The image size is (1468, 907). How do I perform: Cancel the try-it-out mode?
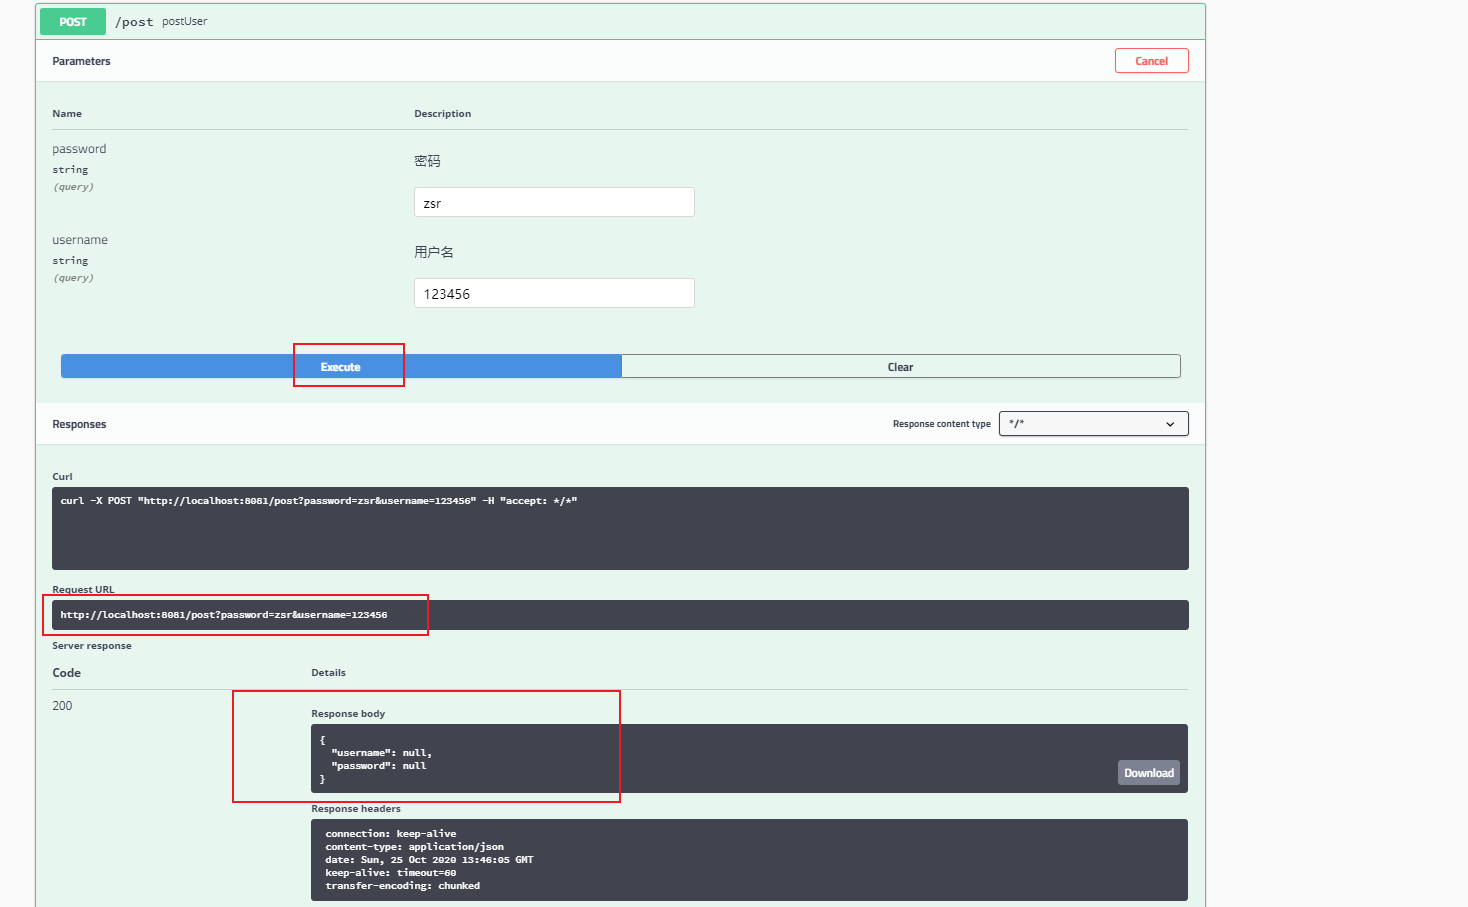[x=1151, y=61]
